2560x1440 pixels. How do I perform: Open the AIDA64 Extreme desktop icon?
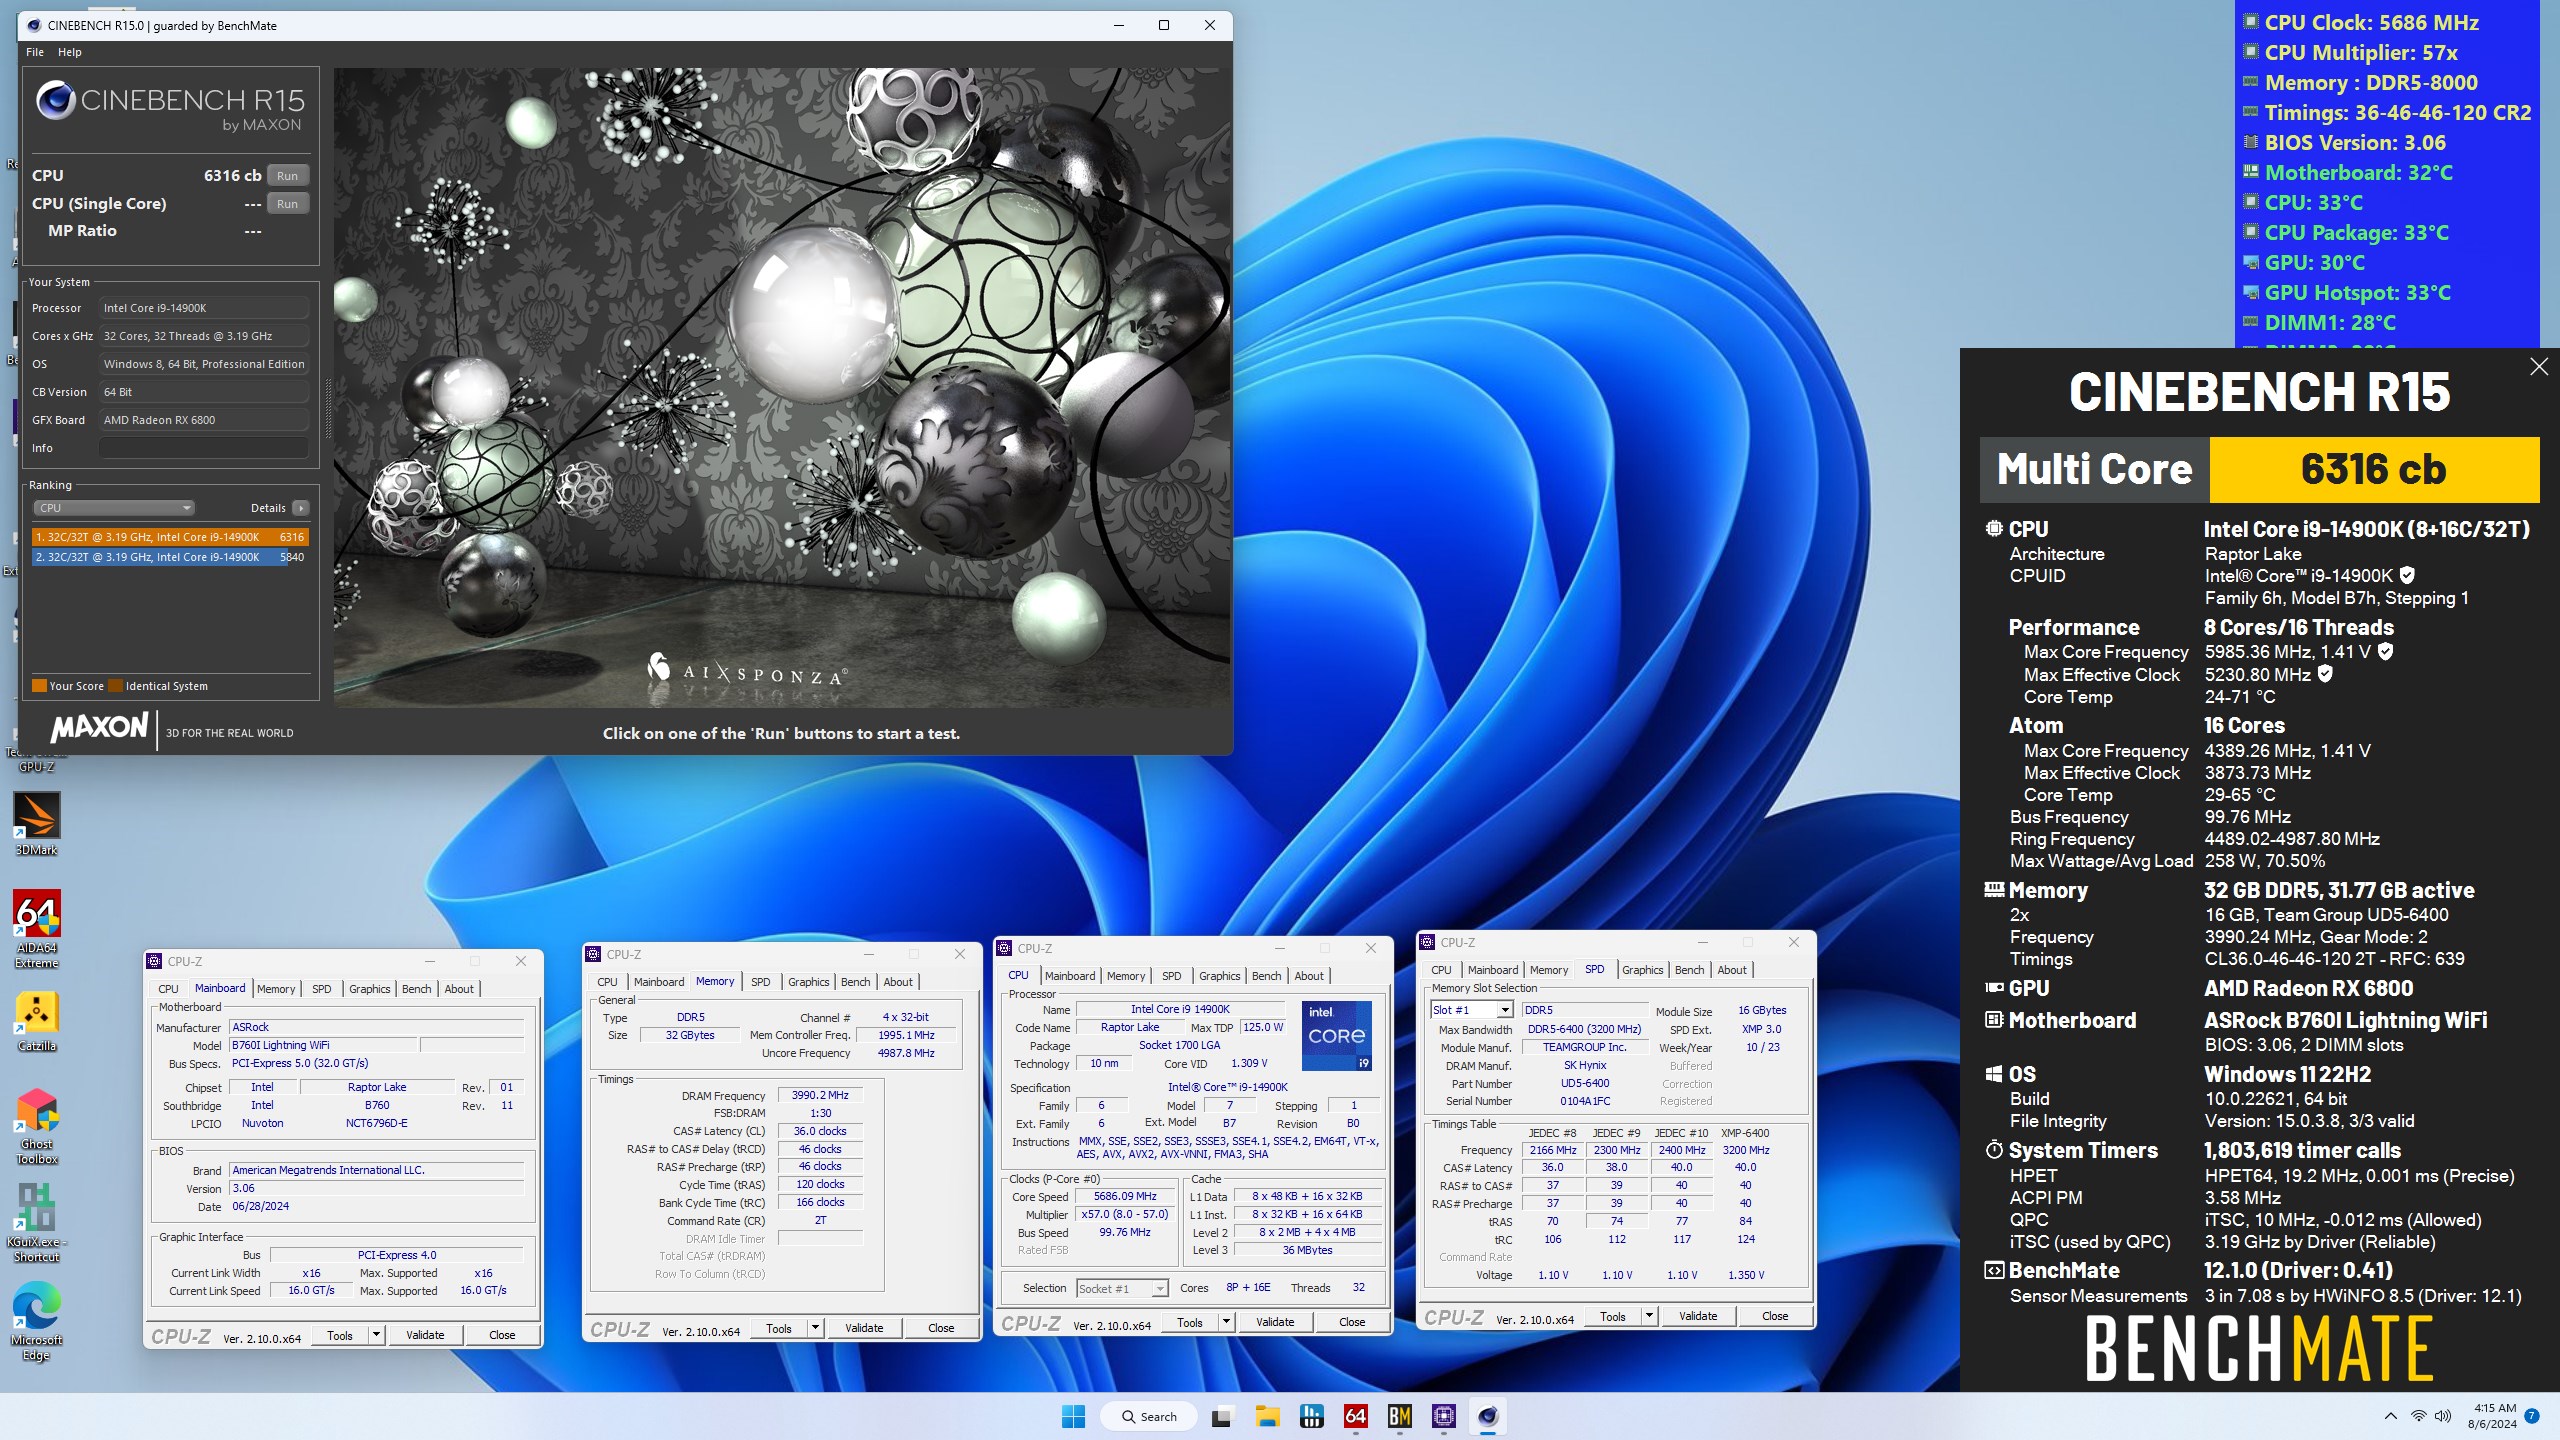(37, 928)
